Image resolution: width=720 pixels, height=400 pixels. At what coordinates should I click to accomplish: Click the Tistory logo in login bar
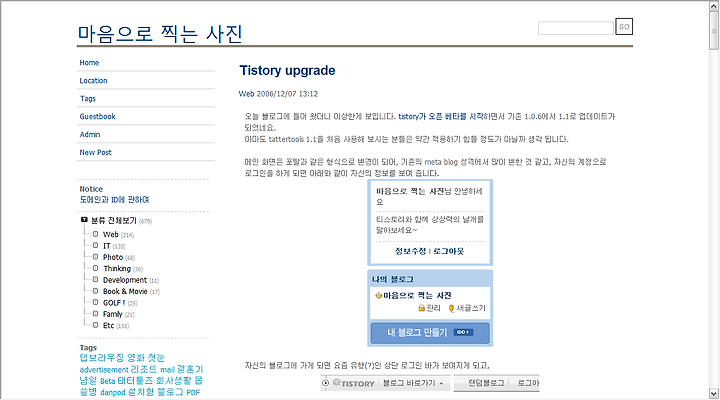tap(354, 383)
